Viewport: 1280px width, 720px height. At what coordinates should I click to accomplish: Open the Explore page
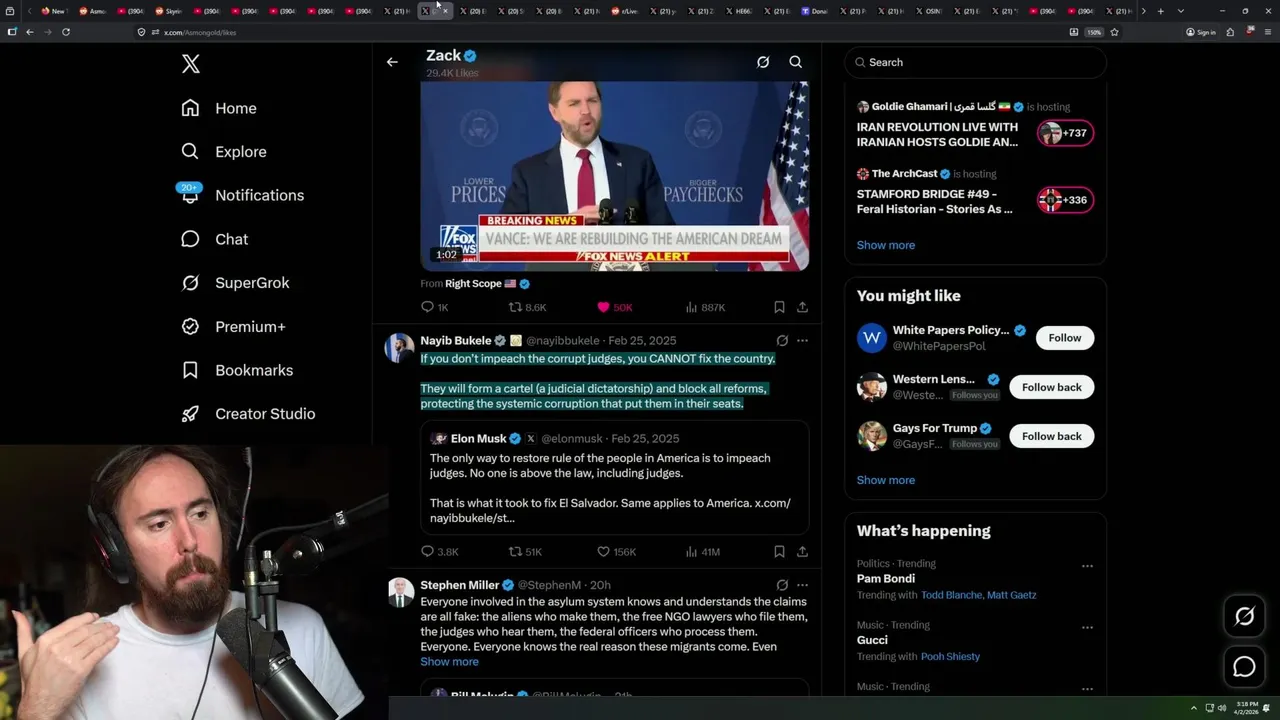224,152
